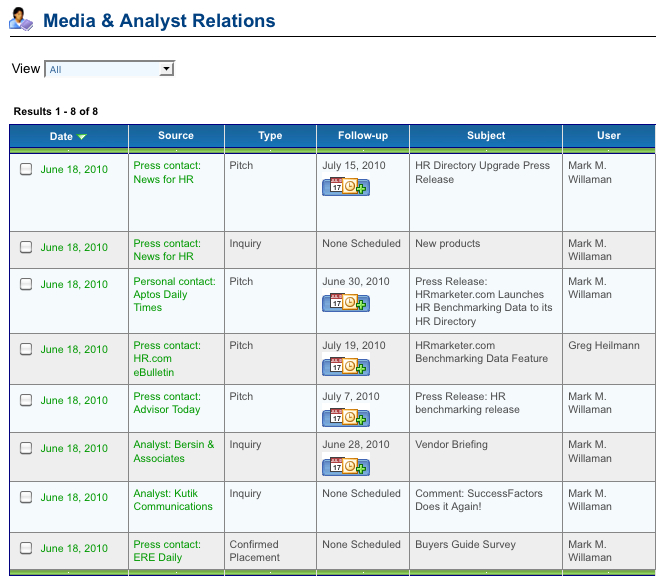Select checkbox for Aptos Daily Times row
Viewport: 656px width, 584px height.
[x=26, y=284]
